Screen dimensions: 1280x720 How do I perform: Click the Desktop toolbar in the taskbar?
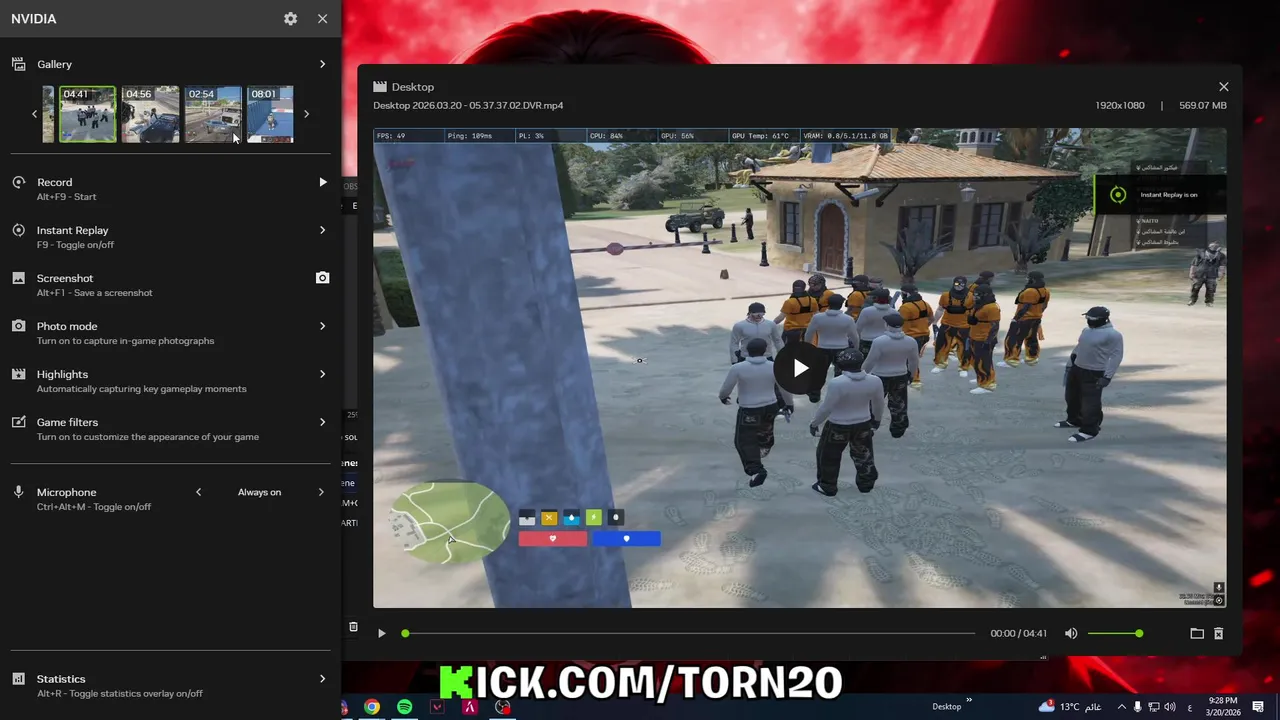point(947,707)
